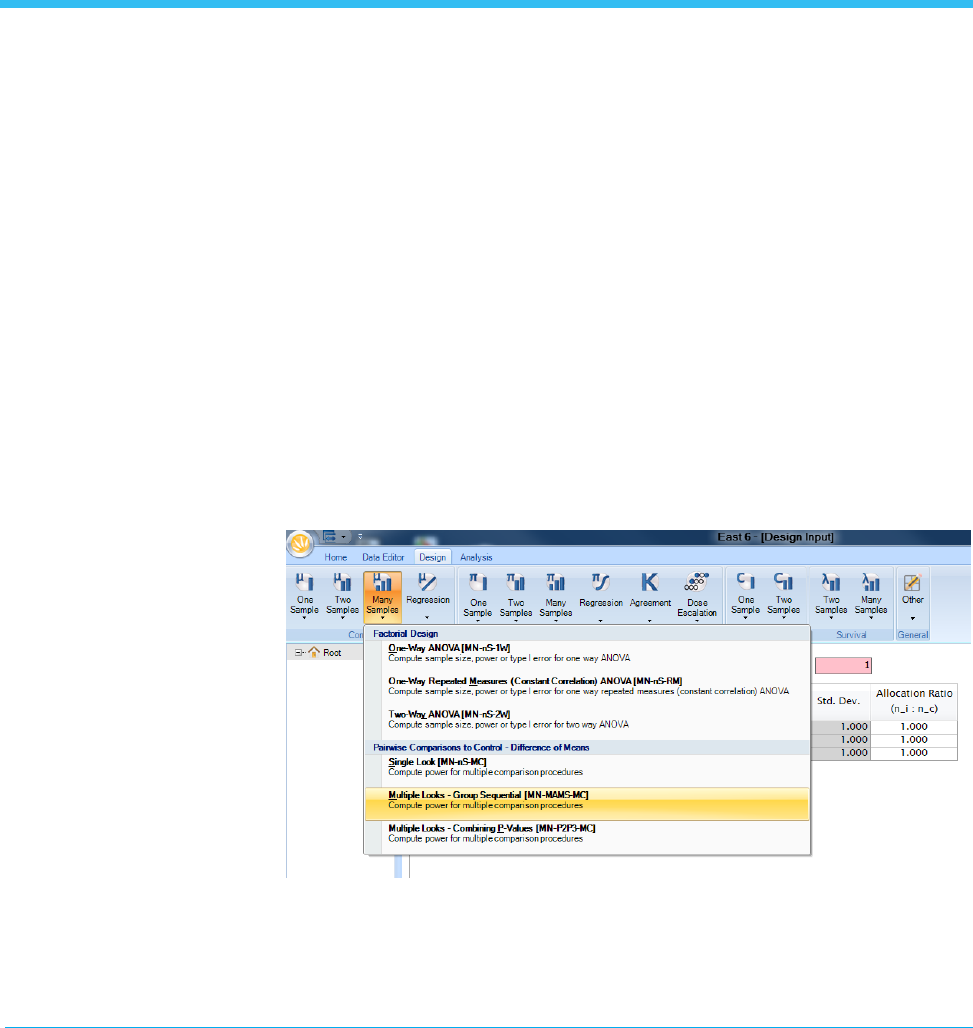Switch to the Data Editor tab
The height and width of the screenshot is (1028, 973).
(383, 557)
